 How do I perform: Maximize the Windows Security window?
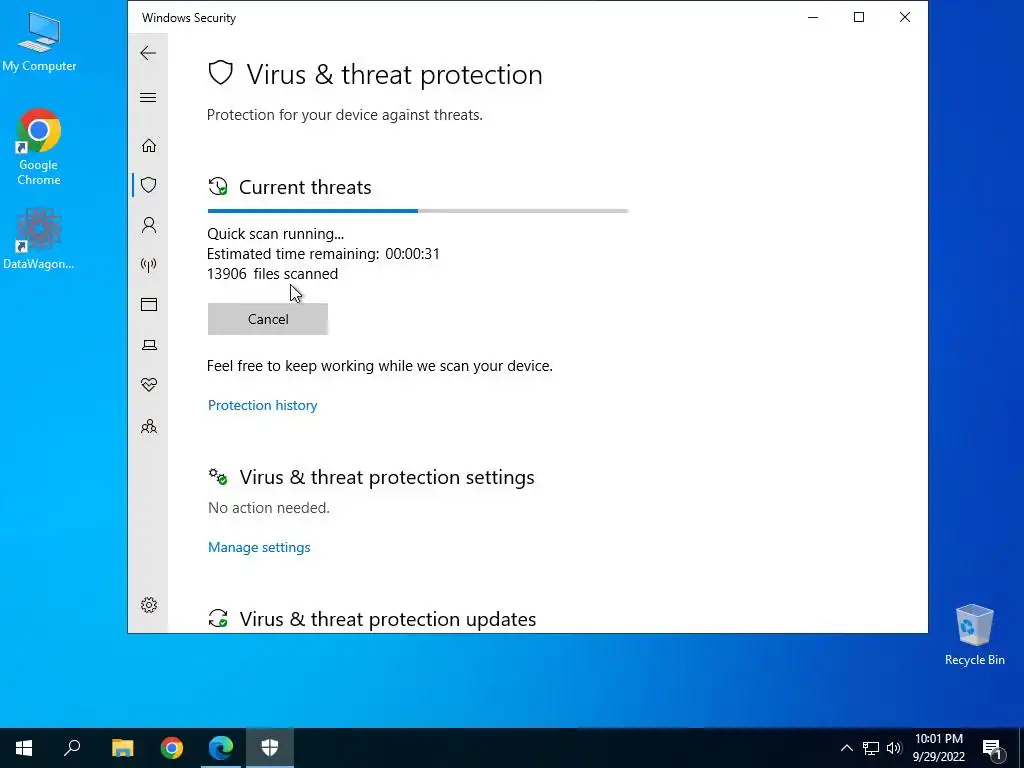(859, 18)
